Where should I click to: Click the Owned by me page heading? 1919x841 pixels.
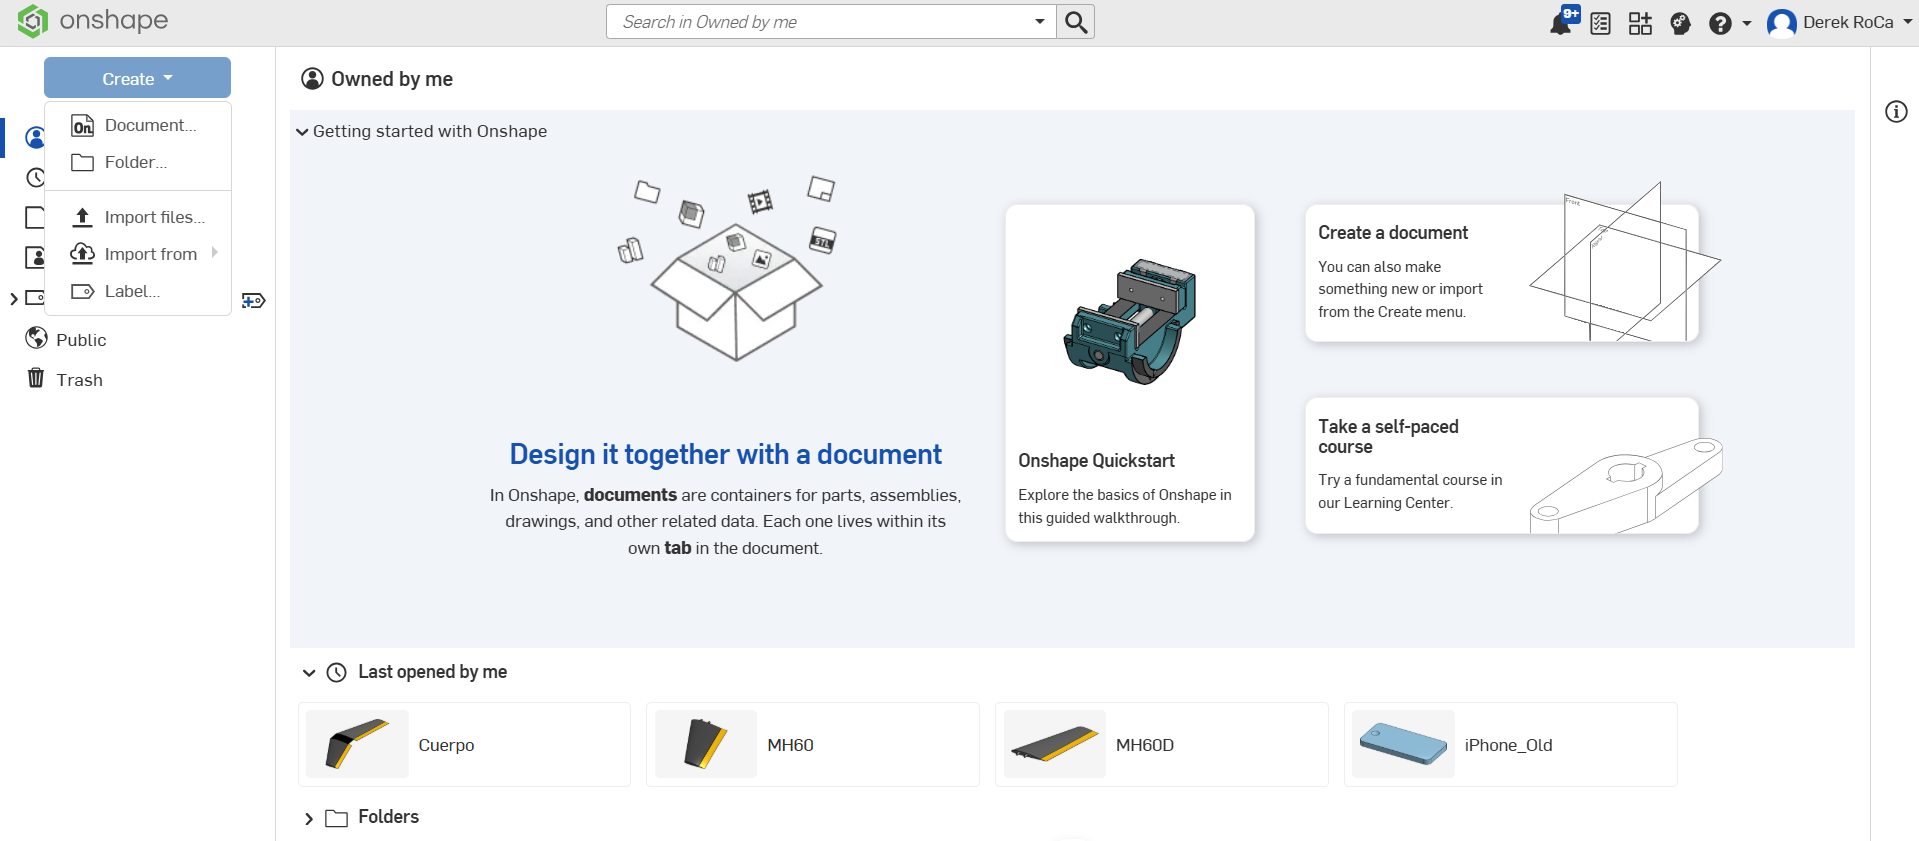392,79
